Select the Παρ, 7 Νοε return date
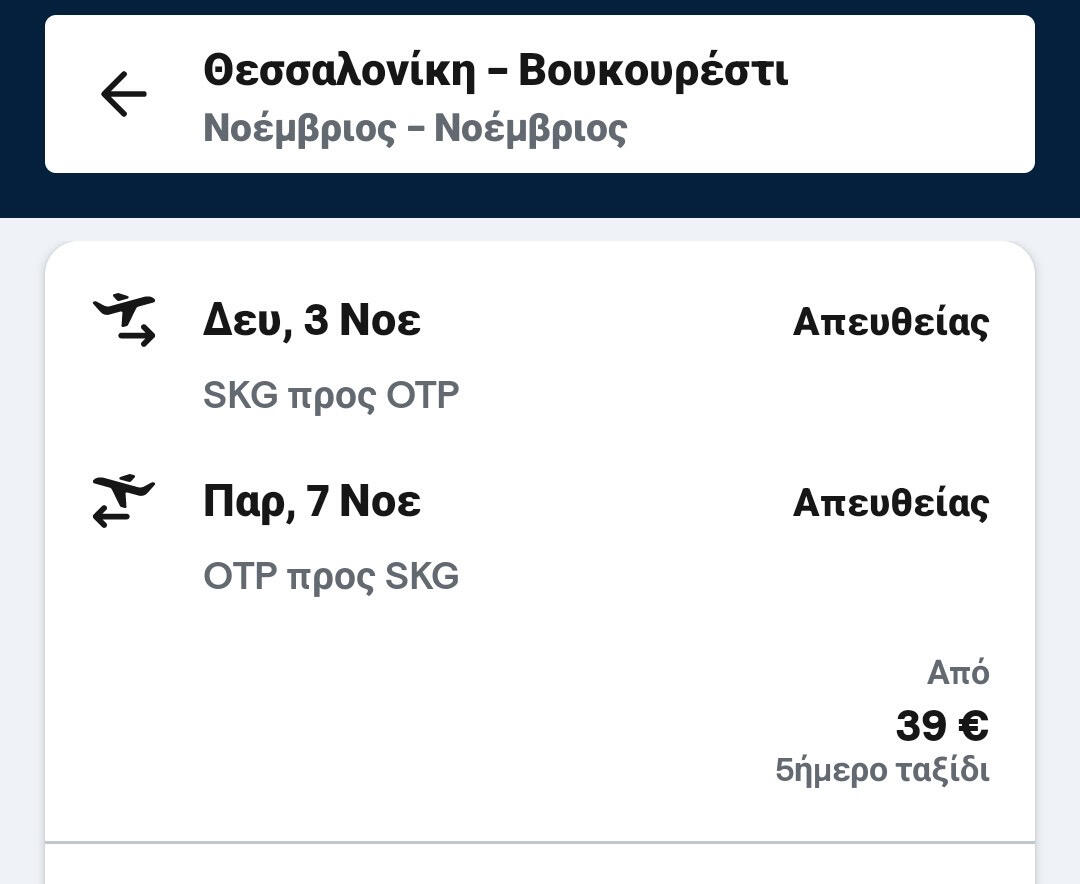 pyautogui.click(x=311, y=502)
